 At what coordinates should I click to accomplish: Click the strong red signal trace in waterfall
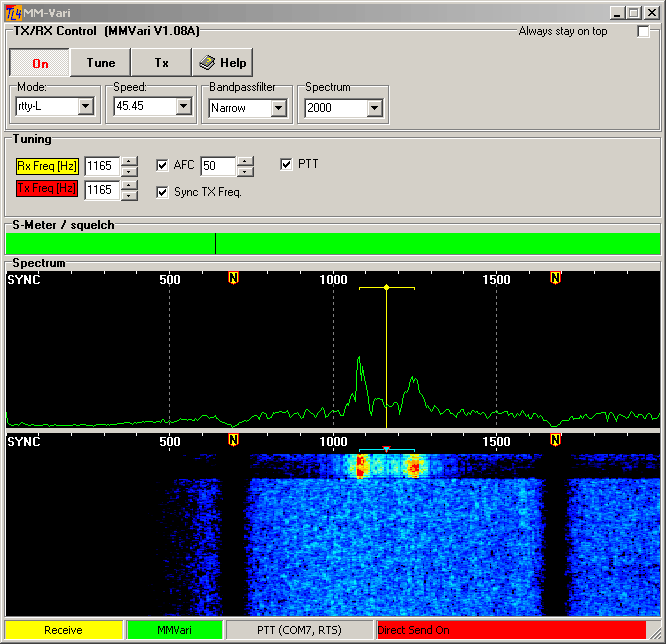[361, 466]
